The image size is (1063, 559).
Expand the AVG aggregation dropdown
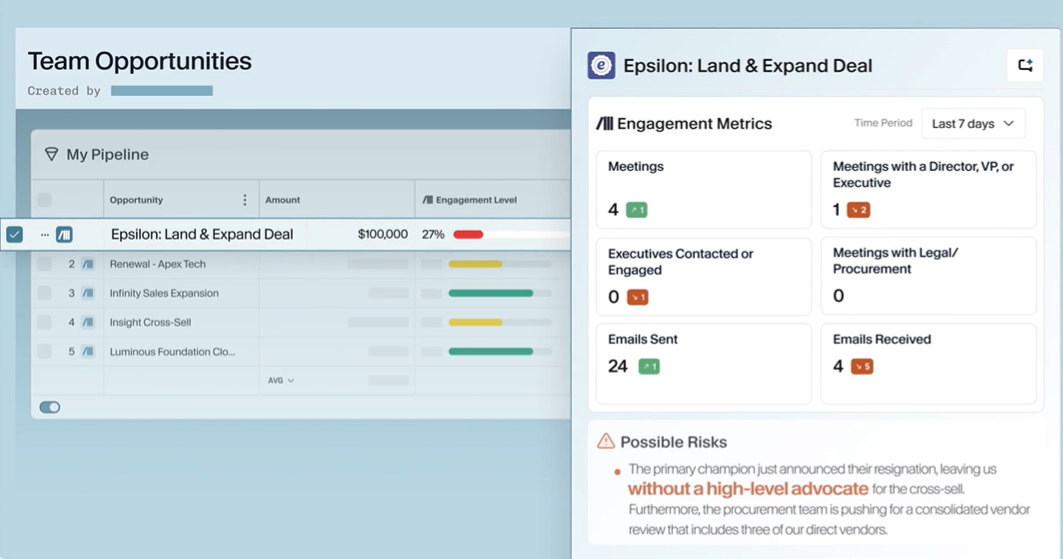point(281,381)
